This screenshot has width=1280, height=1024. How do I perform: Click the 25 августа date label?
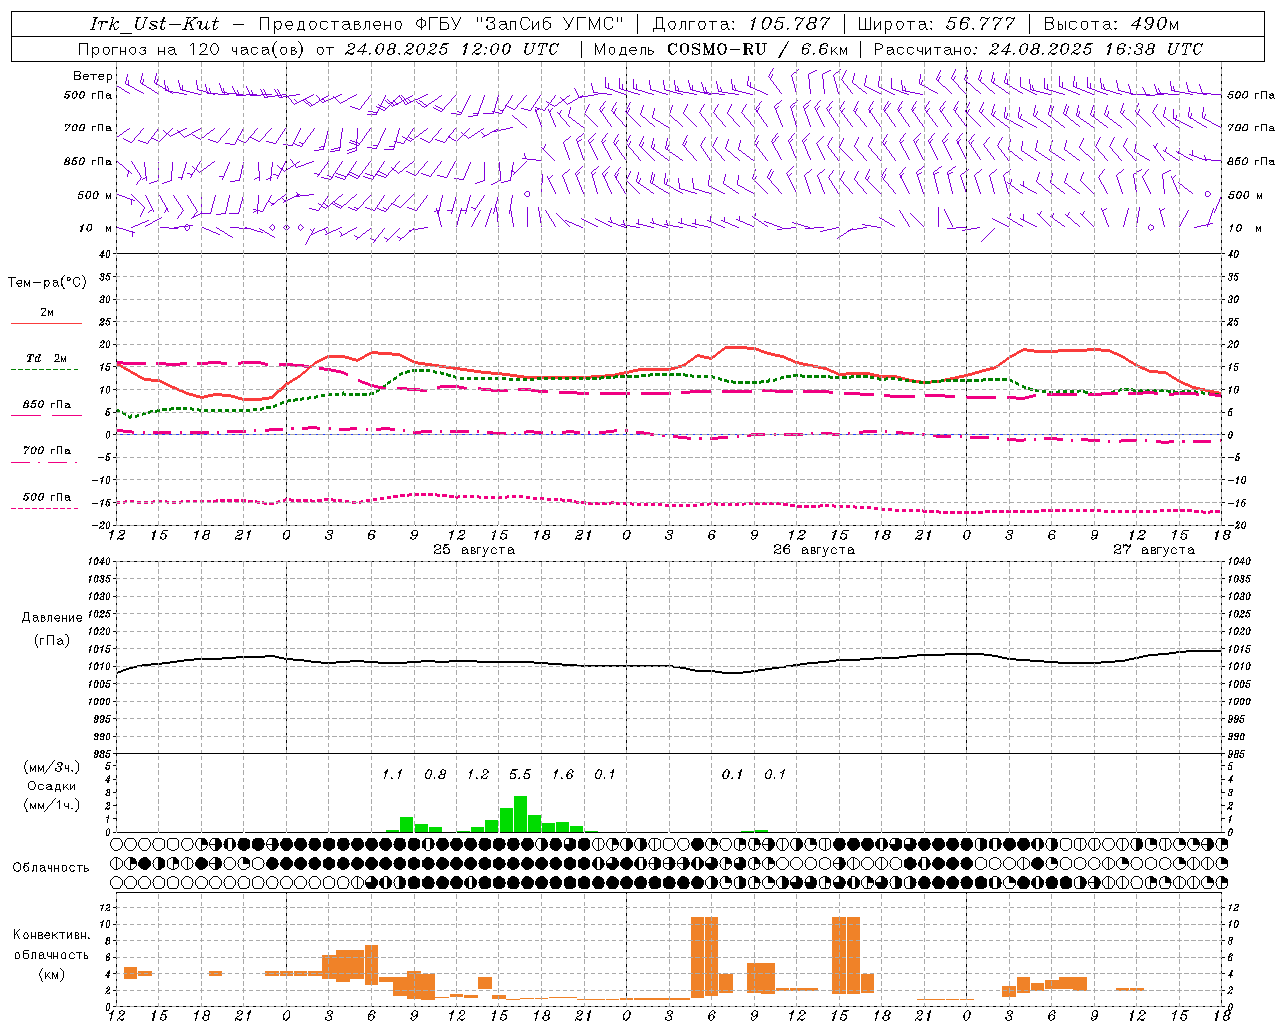pos(474,550)
